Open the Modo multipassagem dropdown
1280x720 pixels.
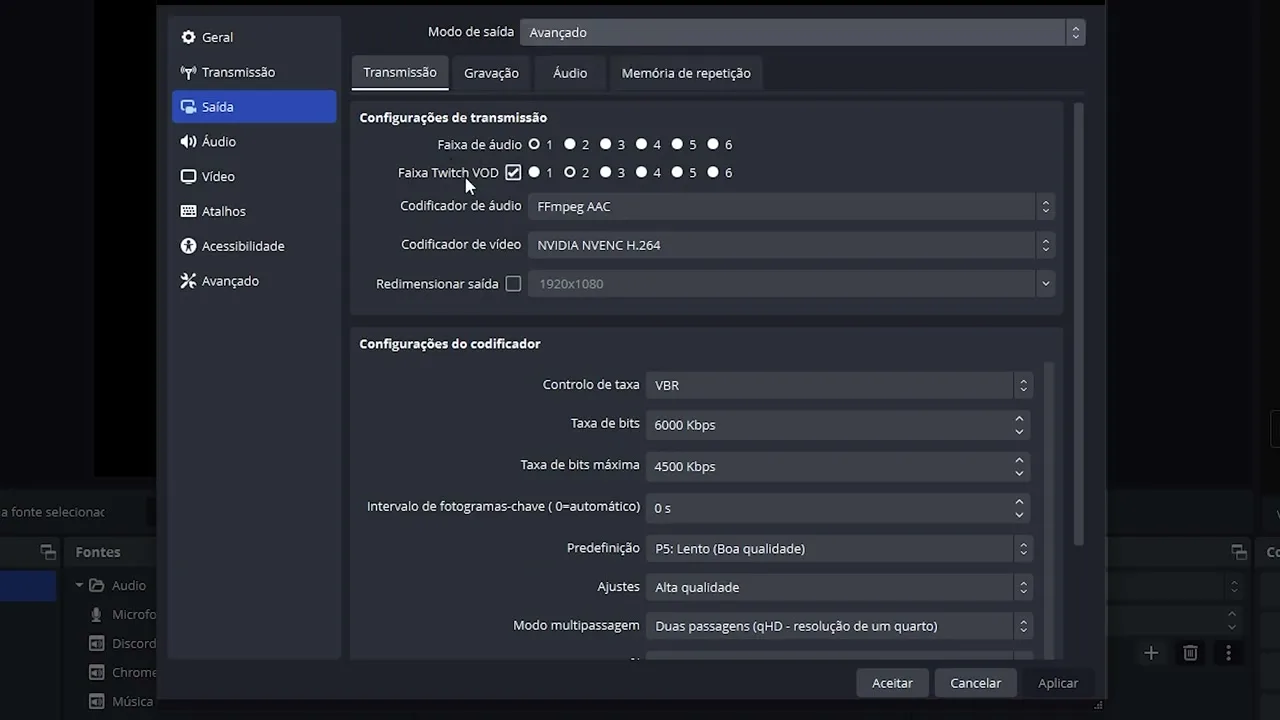(838, 626)
